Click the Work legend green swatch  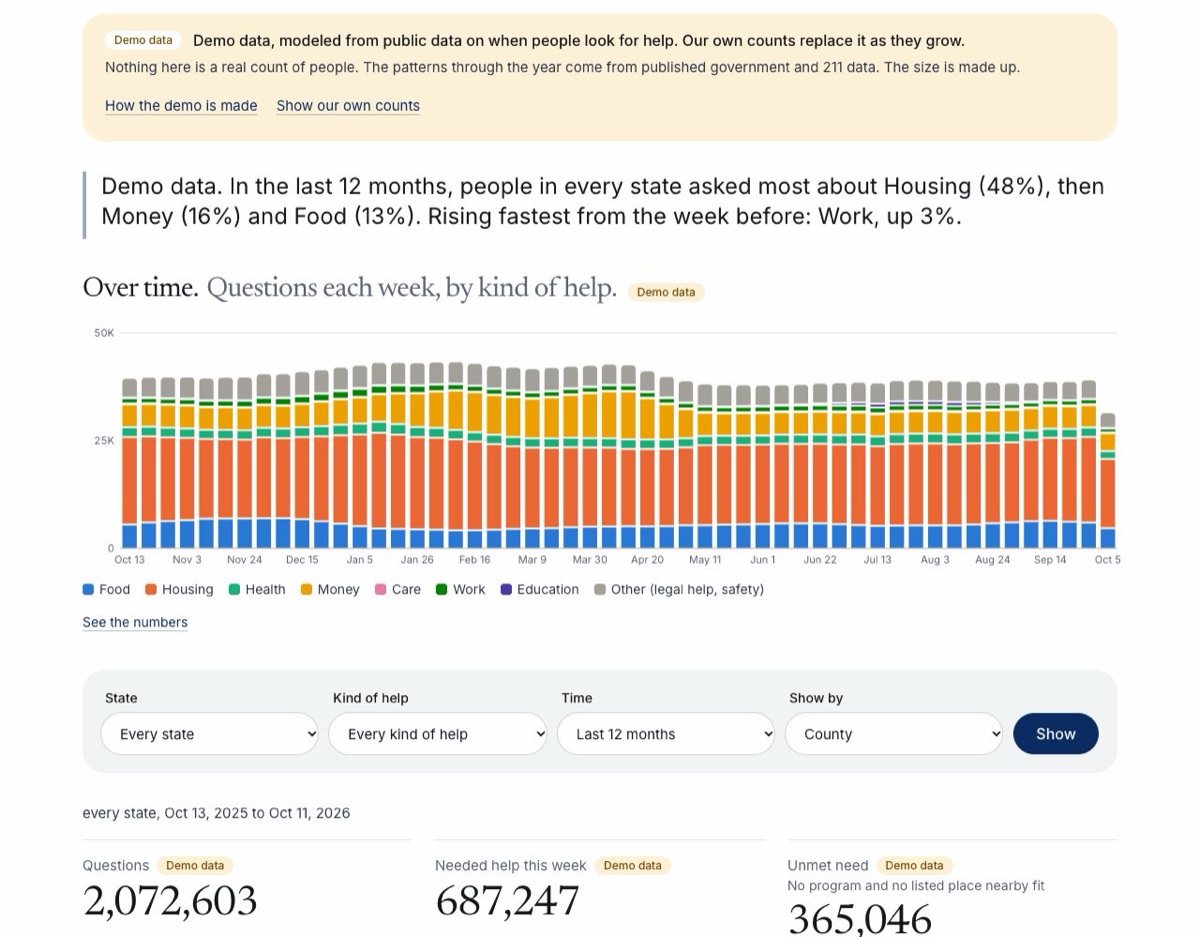pyautogui.click(x=442, y=590)
